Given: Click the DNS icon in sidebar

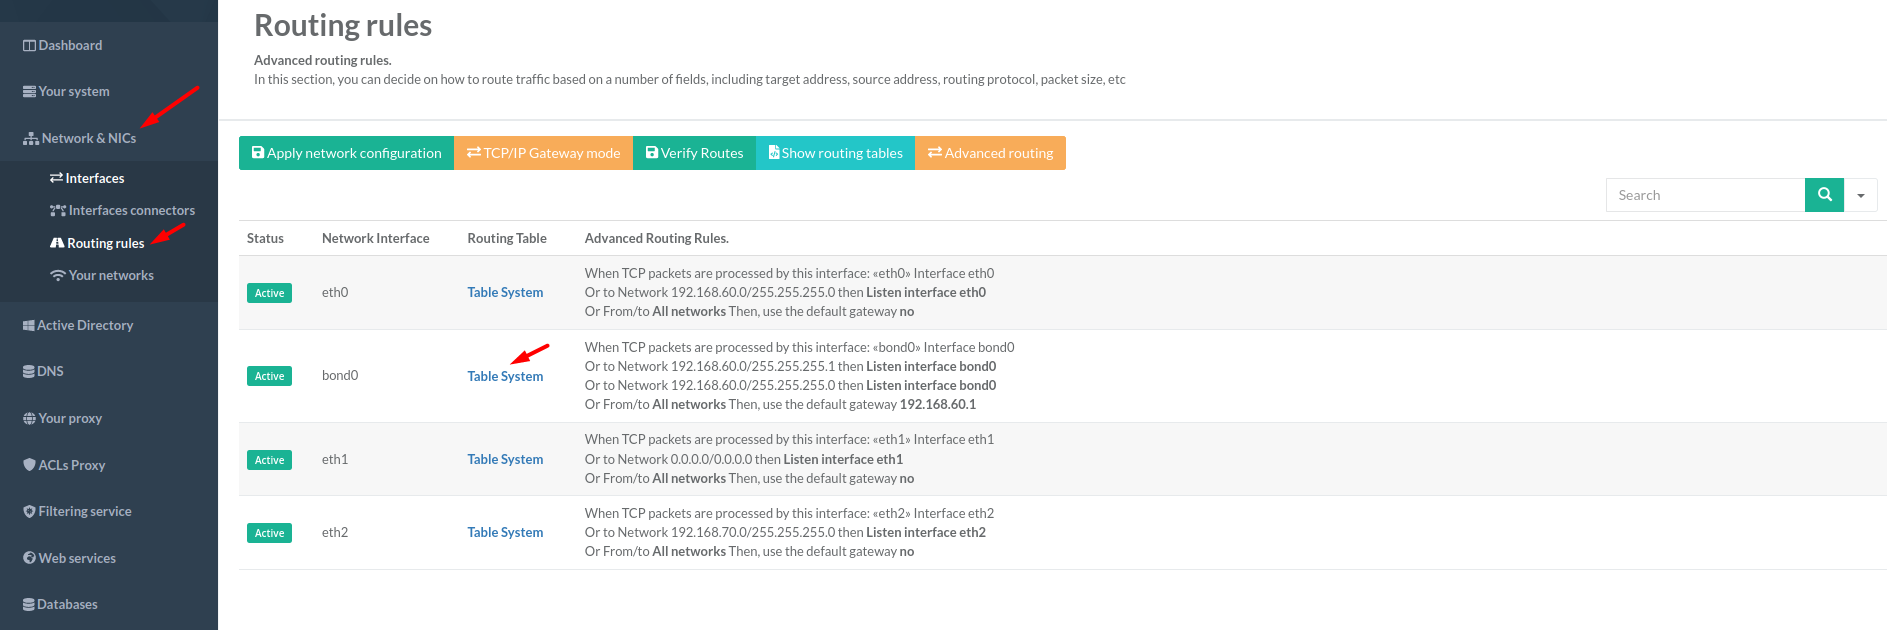Looking at the screenshot, I should click(x=29, y=372).
